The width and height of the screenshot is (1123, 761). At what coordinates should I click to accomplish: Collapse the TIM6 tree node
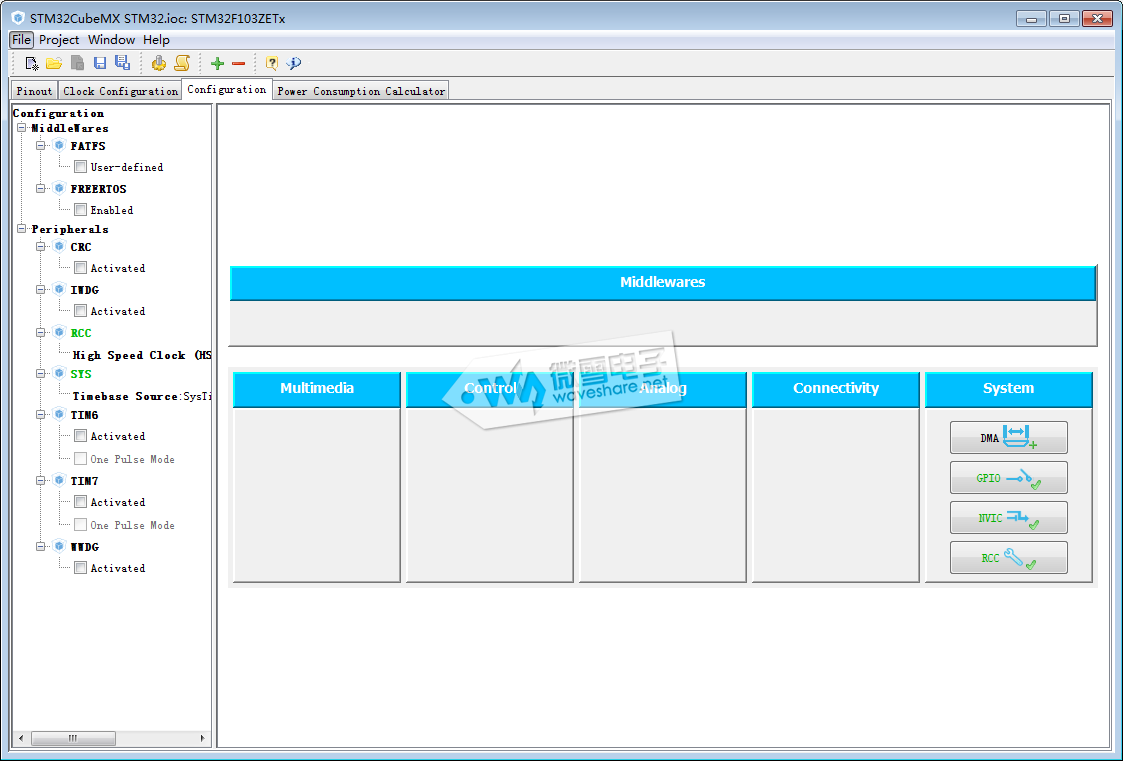41,415
